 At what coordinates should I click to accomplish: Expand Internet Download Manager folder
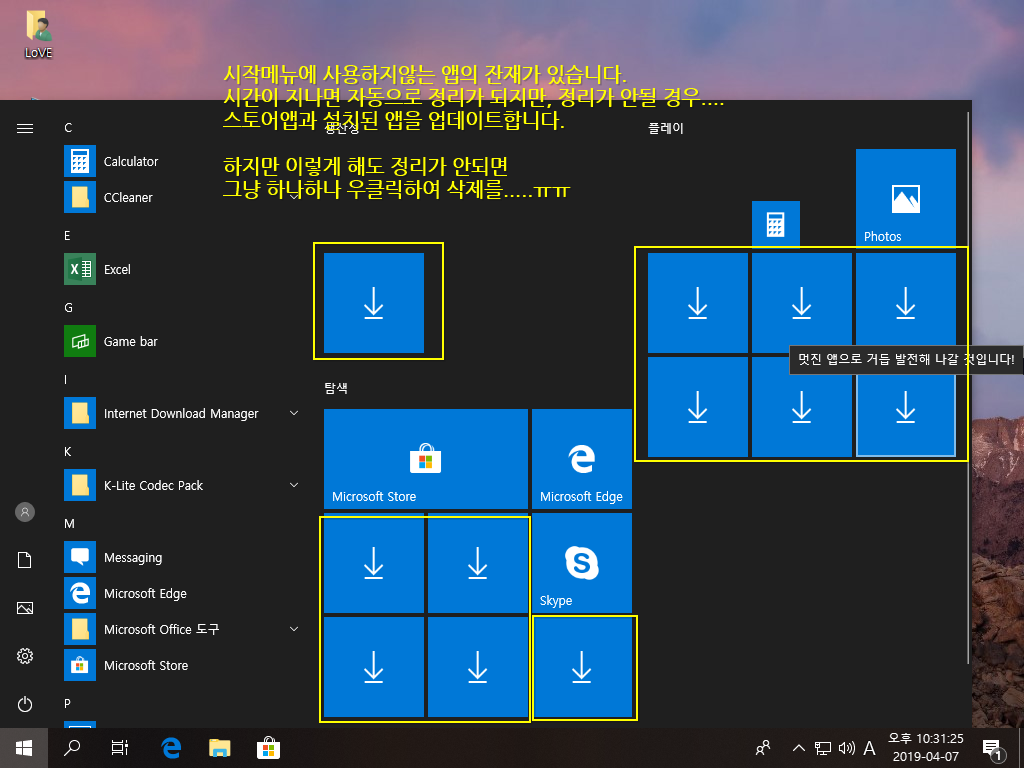[294, 413]
